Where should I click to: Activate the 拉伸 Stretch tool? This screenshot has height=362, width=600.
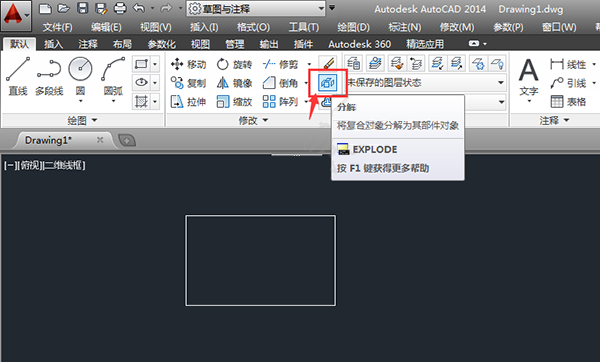point(188,101)
